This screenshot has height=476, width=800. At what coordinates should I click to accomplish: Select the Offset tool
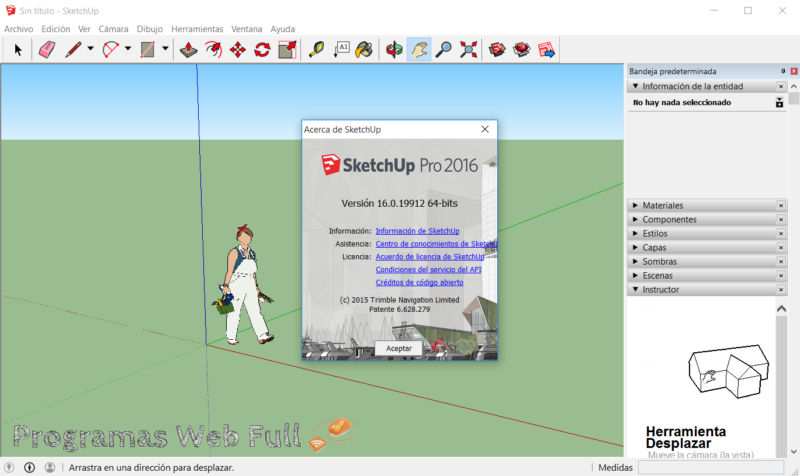tap(213, 50)
